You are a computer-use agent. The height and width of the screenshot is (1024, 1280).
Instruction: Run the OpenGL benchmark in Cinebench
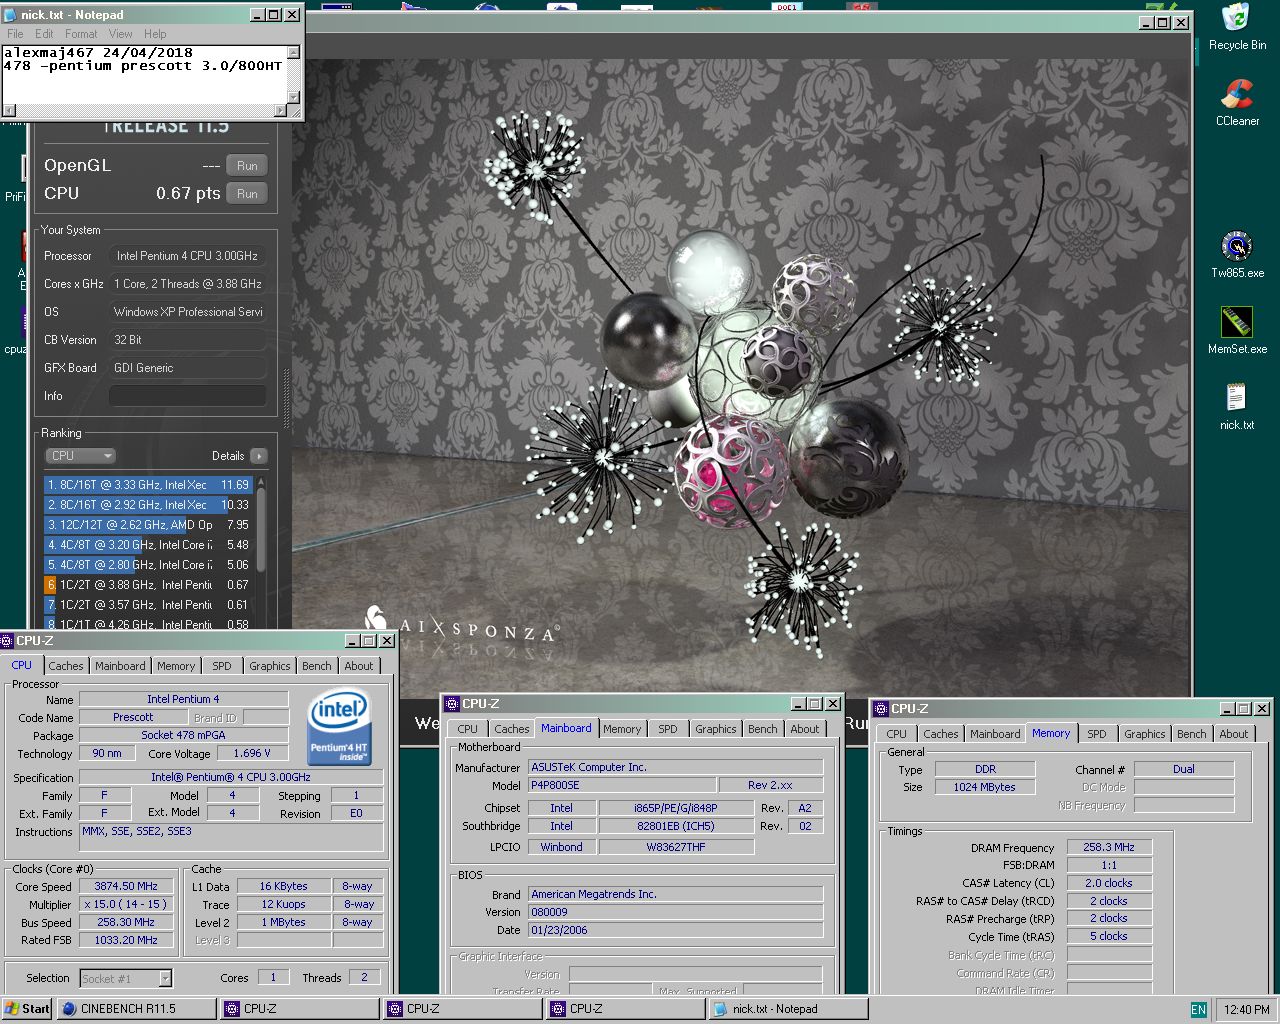pos(247,166)
